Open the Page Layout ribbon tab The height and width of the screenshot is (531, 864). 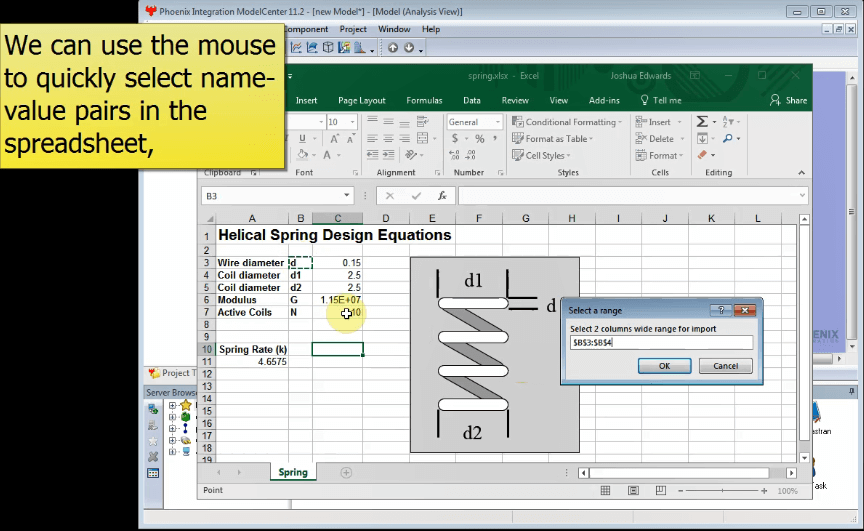(361, 100)
